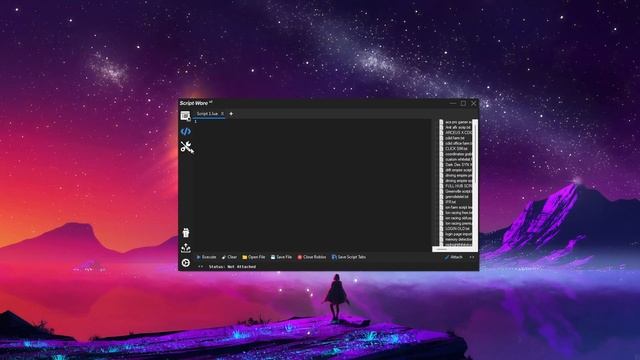Open the script hub icon in sidebar
The image size is (640, 360).
click(x=185, y=116)
